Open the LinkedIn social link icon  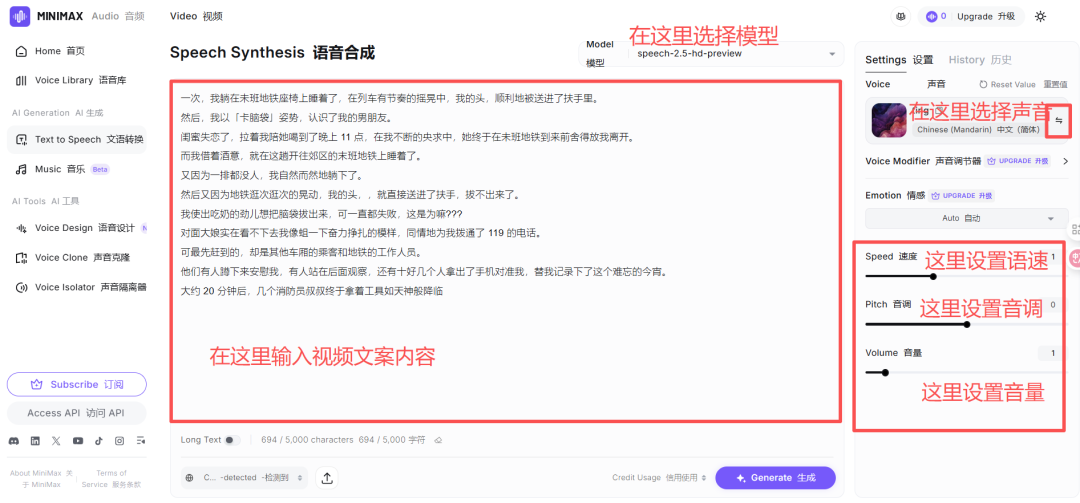(35, 440)
